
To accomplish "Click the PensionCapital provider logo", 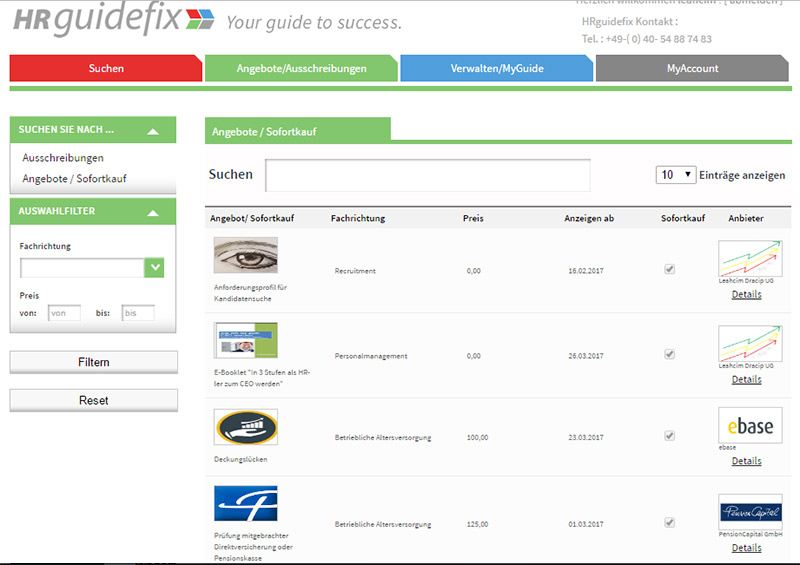I will (750, 511).
